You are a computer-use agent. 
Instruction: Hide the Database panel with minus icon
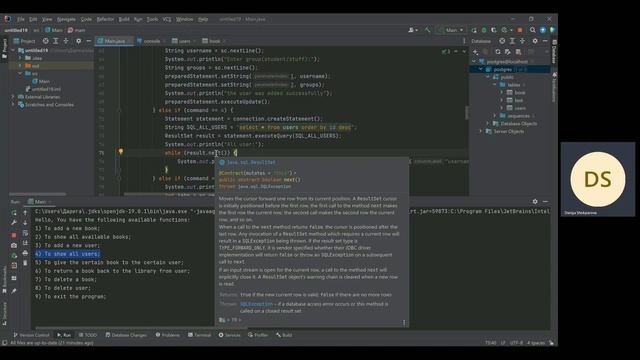pos(545,41)
